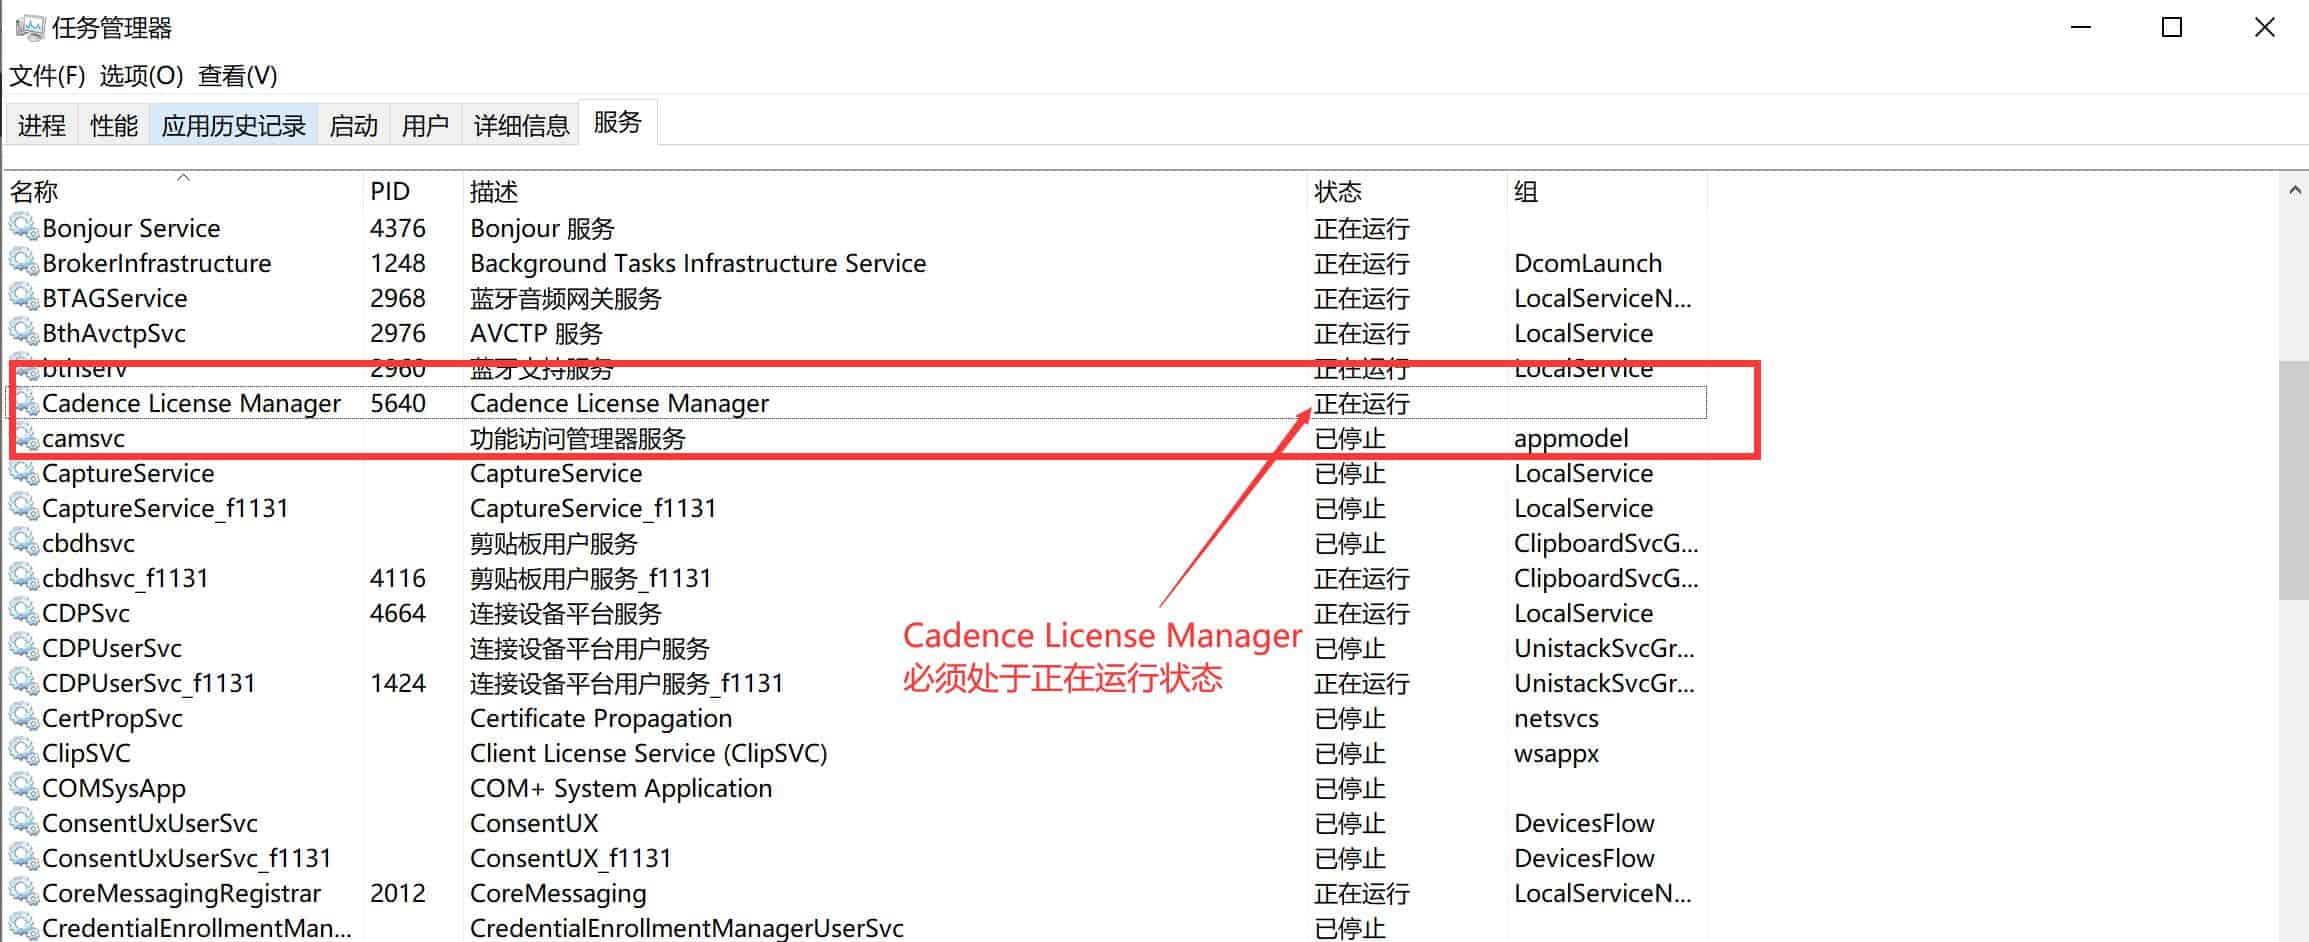Image resolution: width=2309 pixels, height=942 pixels.
Task: Click the CertPropSvc service icon
Action: (x=24, y=717)
